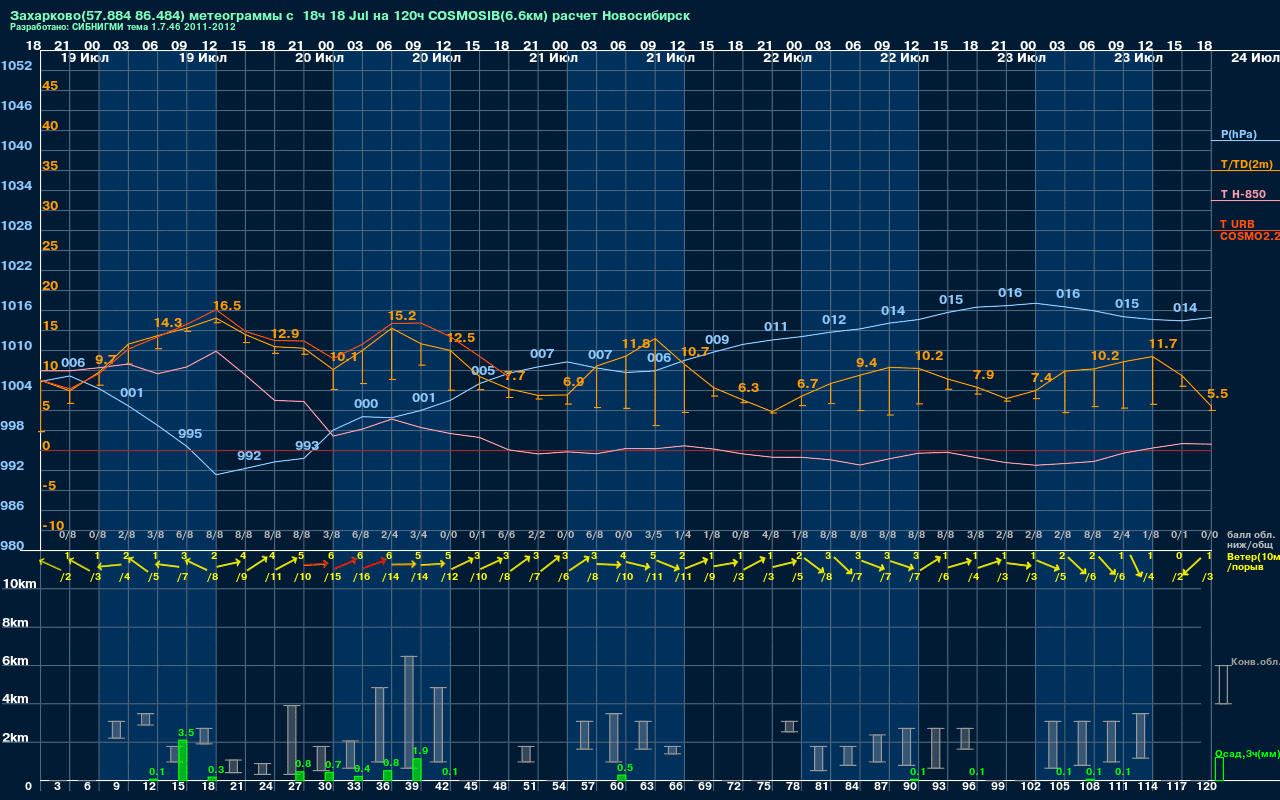Click the 9.4 temperature value
This screenshot has height=800, width=1280.
(867, 363)
